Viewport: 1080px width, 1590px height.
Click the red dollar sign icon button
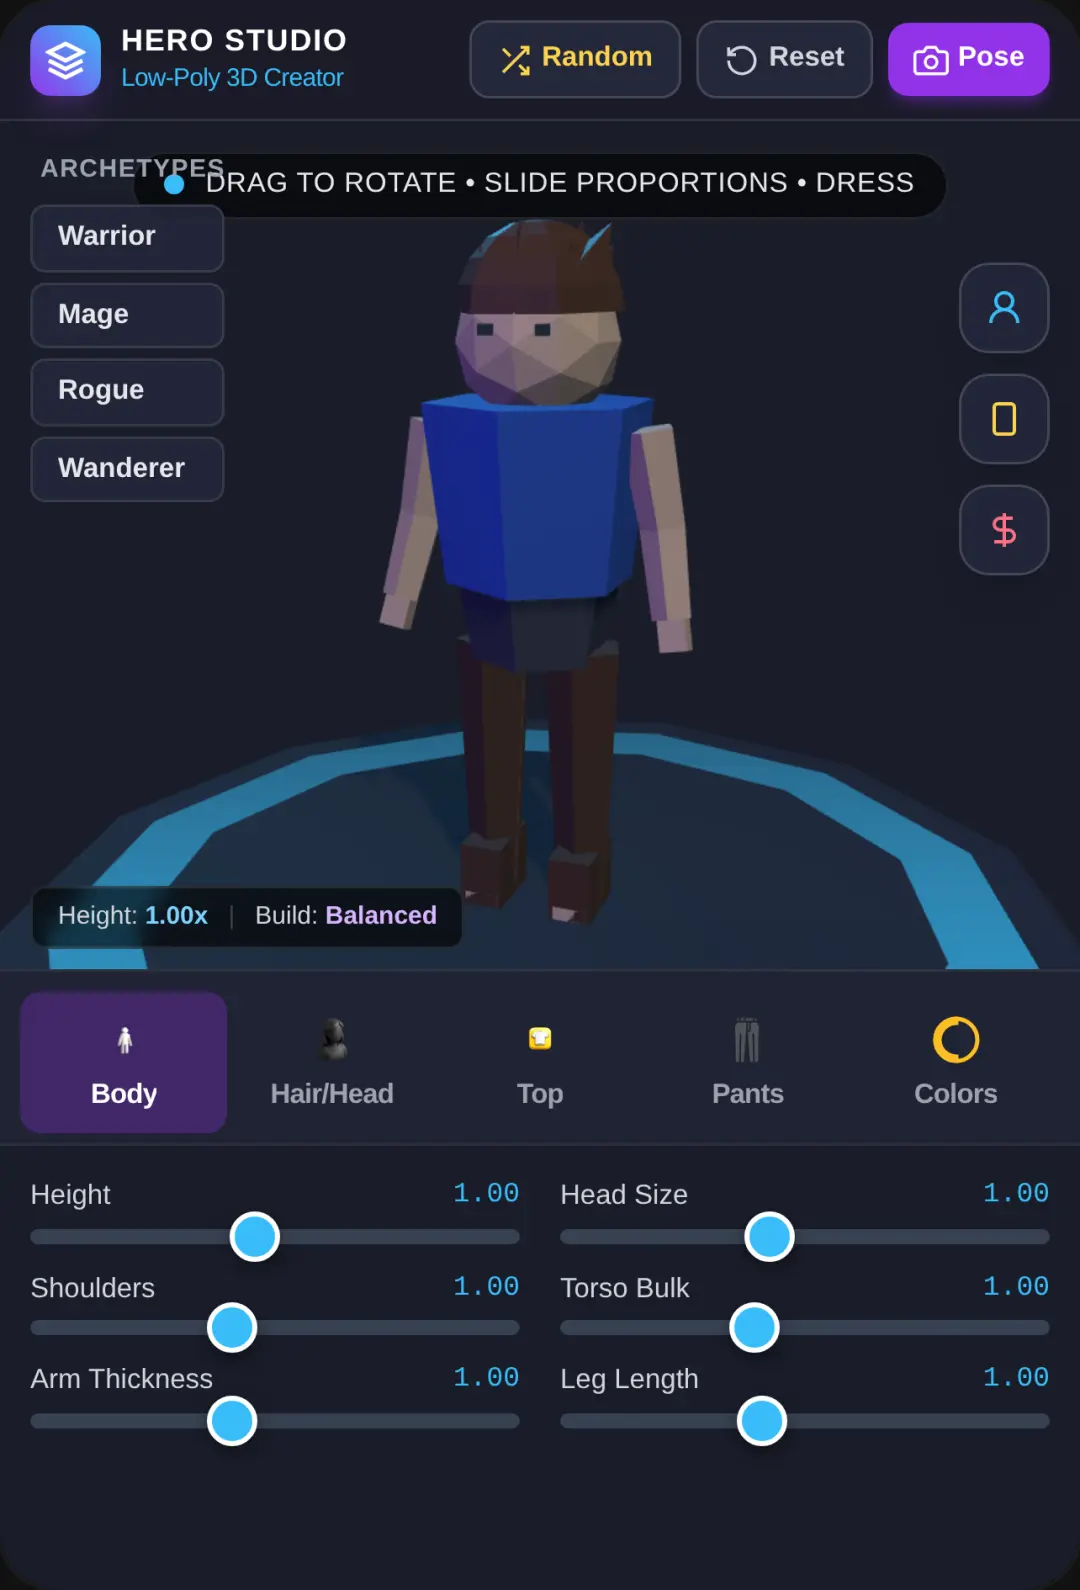pyautogui.click(x=1004, y=530)
